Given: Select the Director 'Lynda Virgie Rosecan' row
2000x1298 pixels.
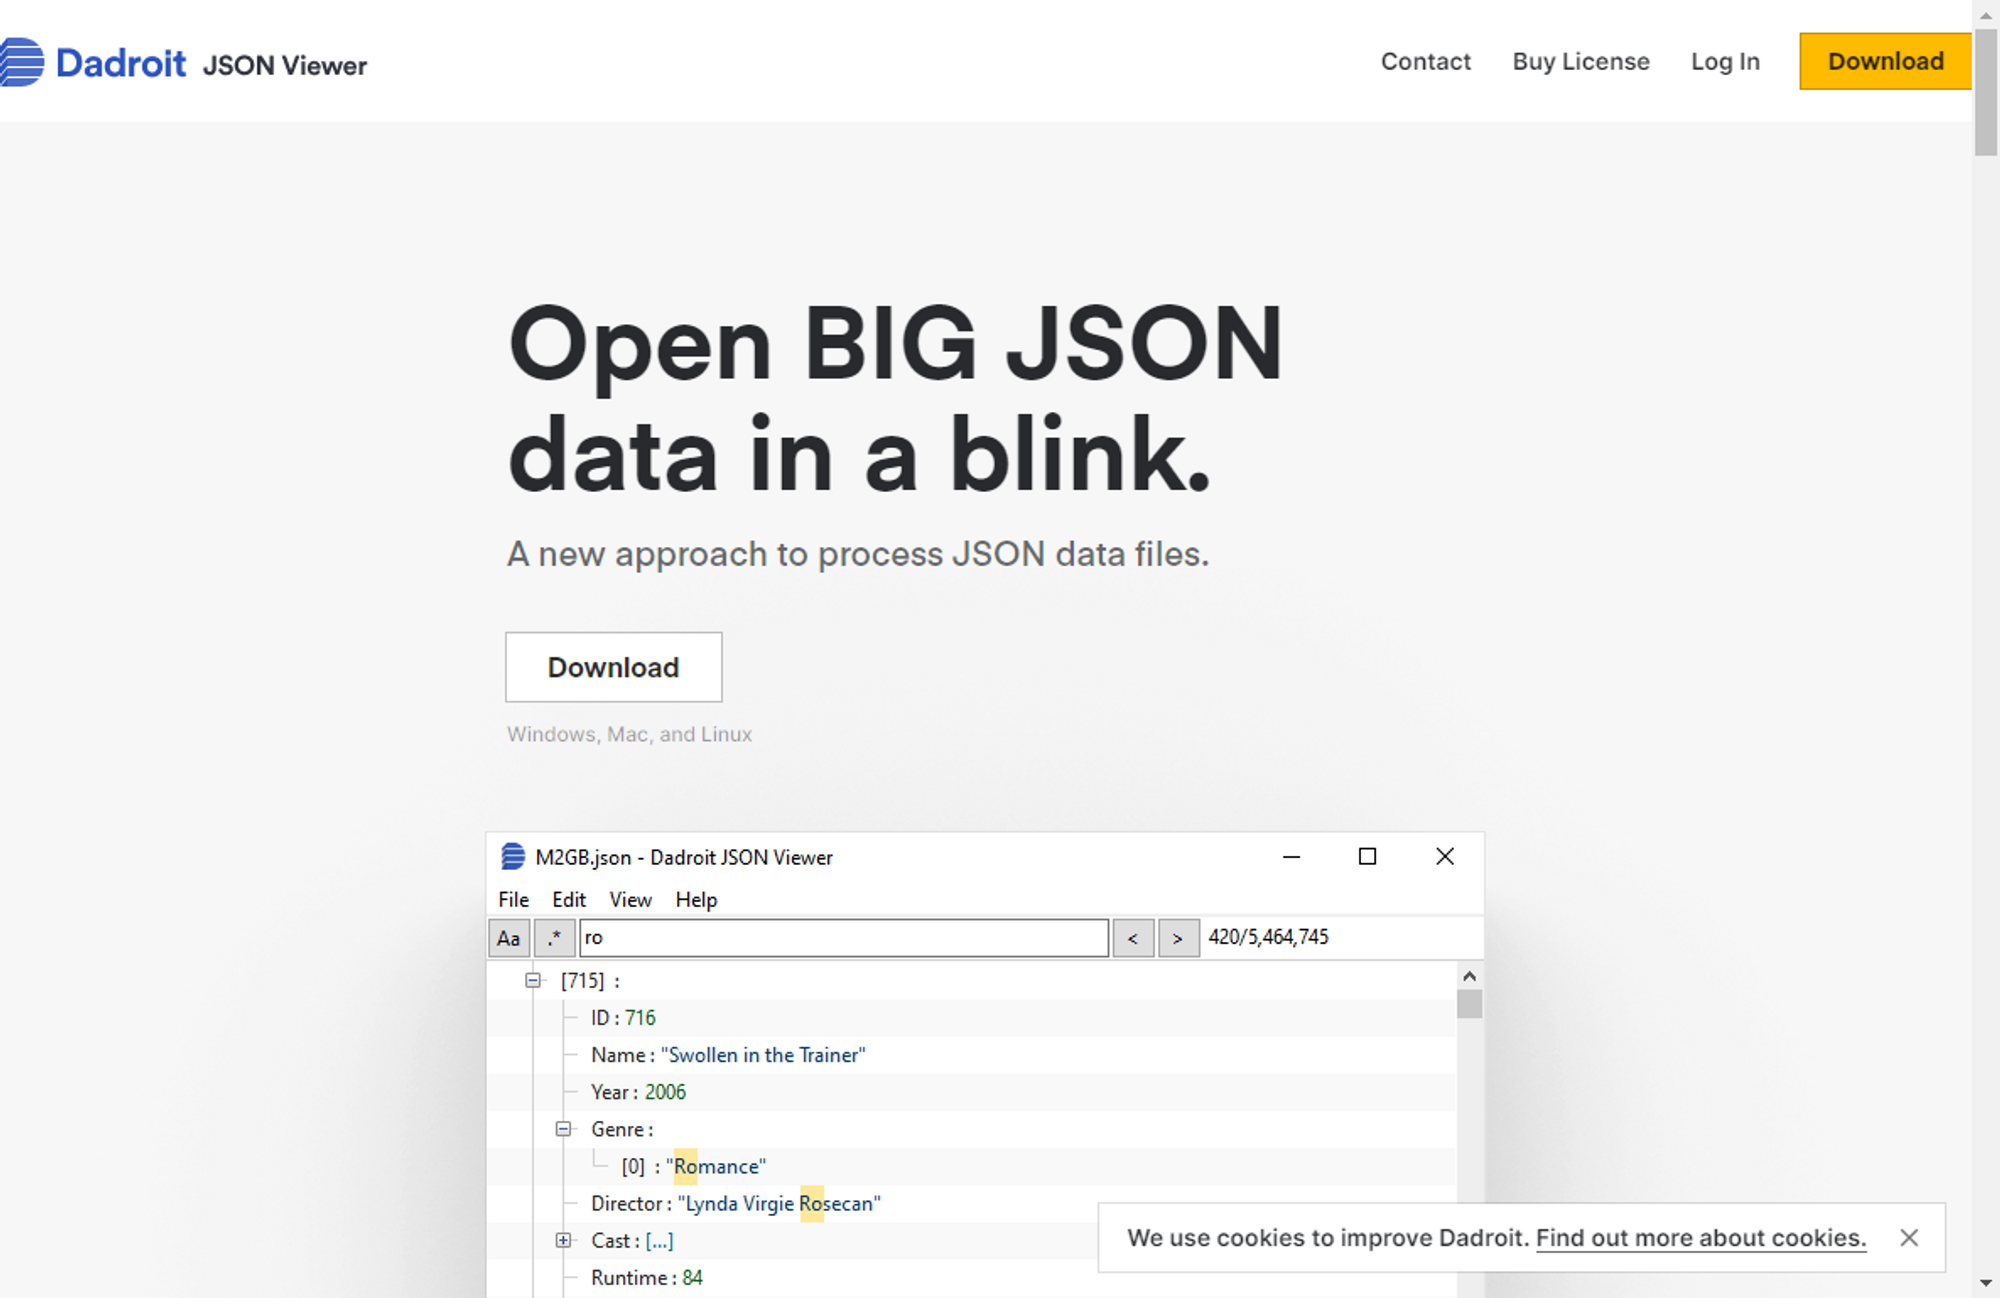Looking at the screenshot, I should point(972,1204).
